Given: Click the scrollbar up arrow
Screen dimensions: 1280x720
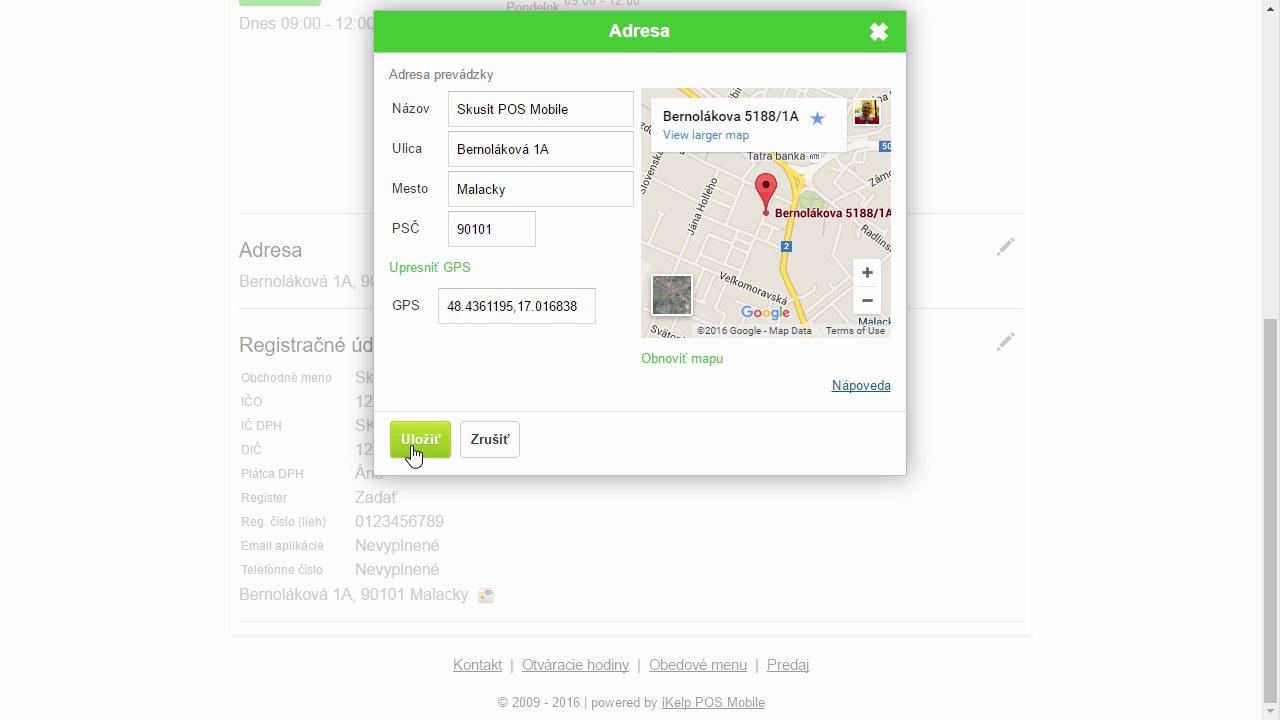Looking at the screenshot, I should coord(1270,8).
